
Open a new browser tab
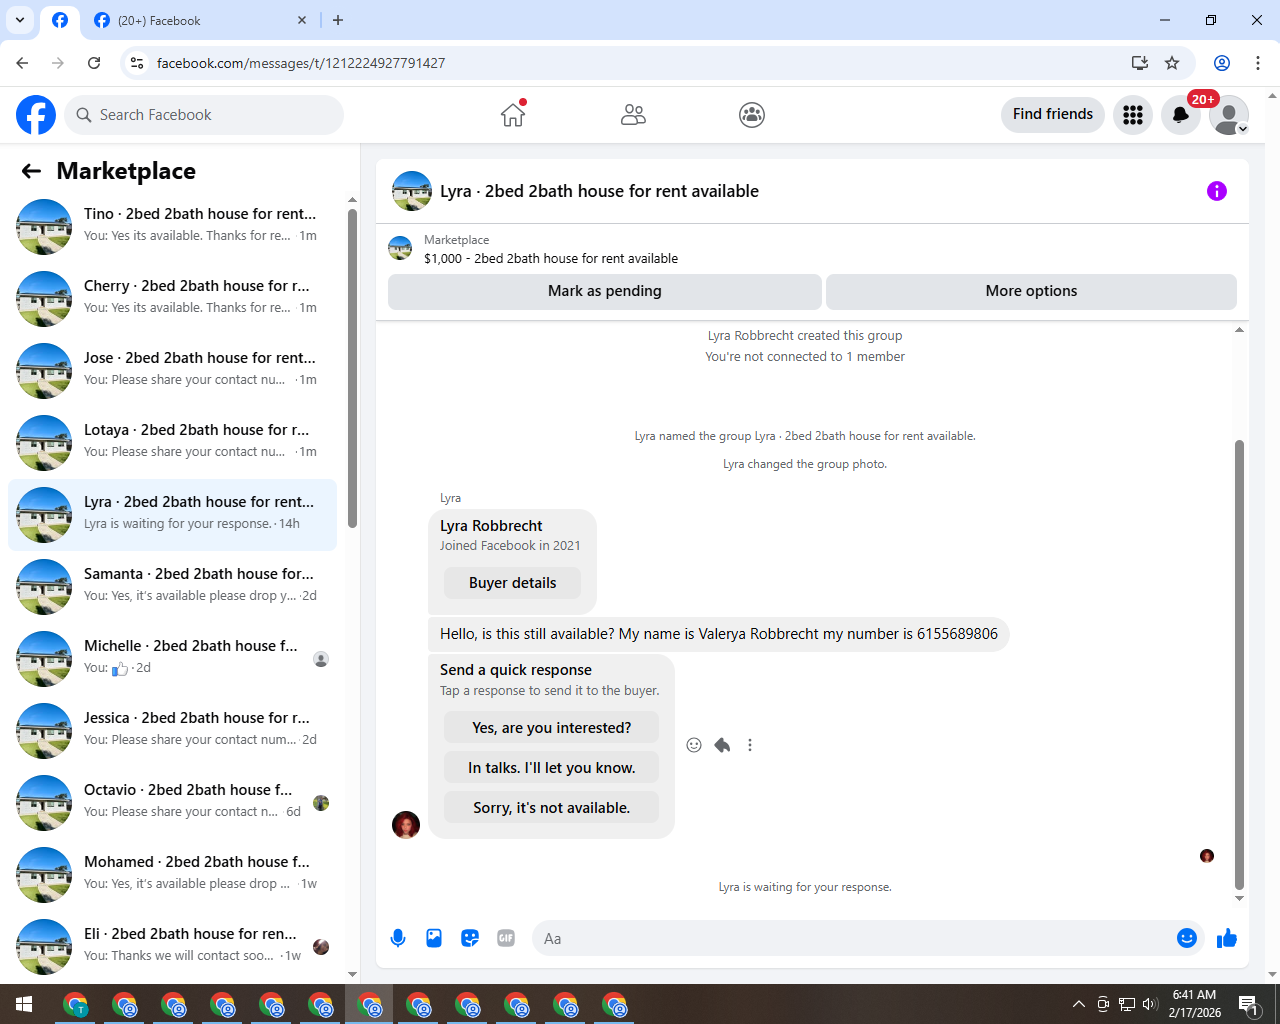[x=338, y=20]
